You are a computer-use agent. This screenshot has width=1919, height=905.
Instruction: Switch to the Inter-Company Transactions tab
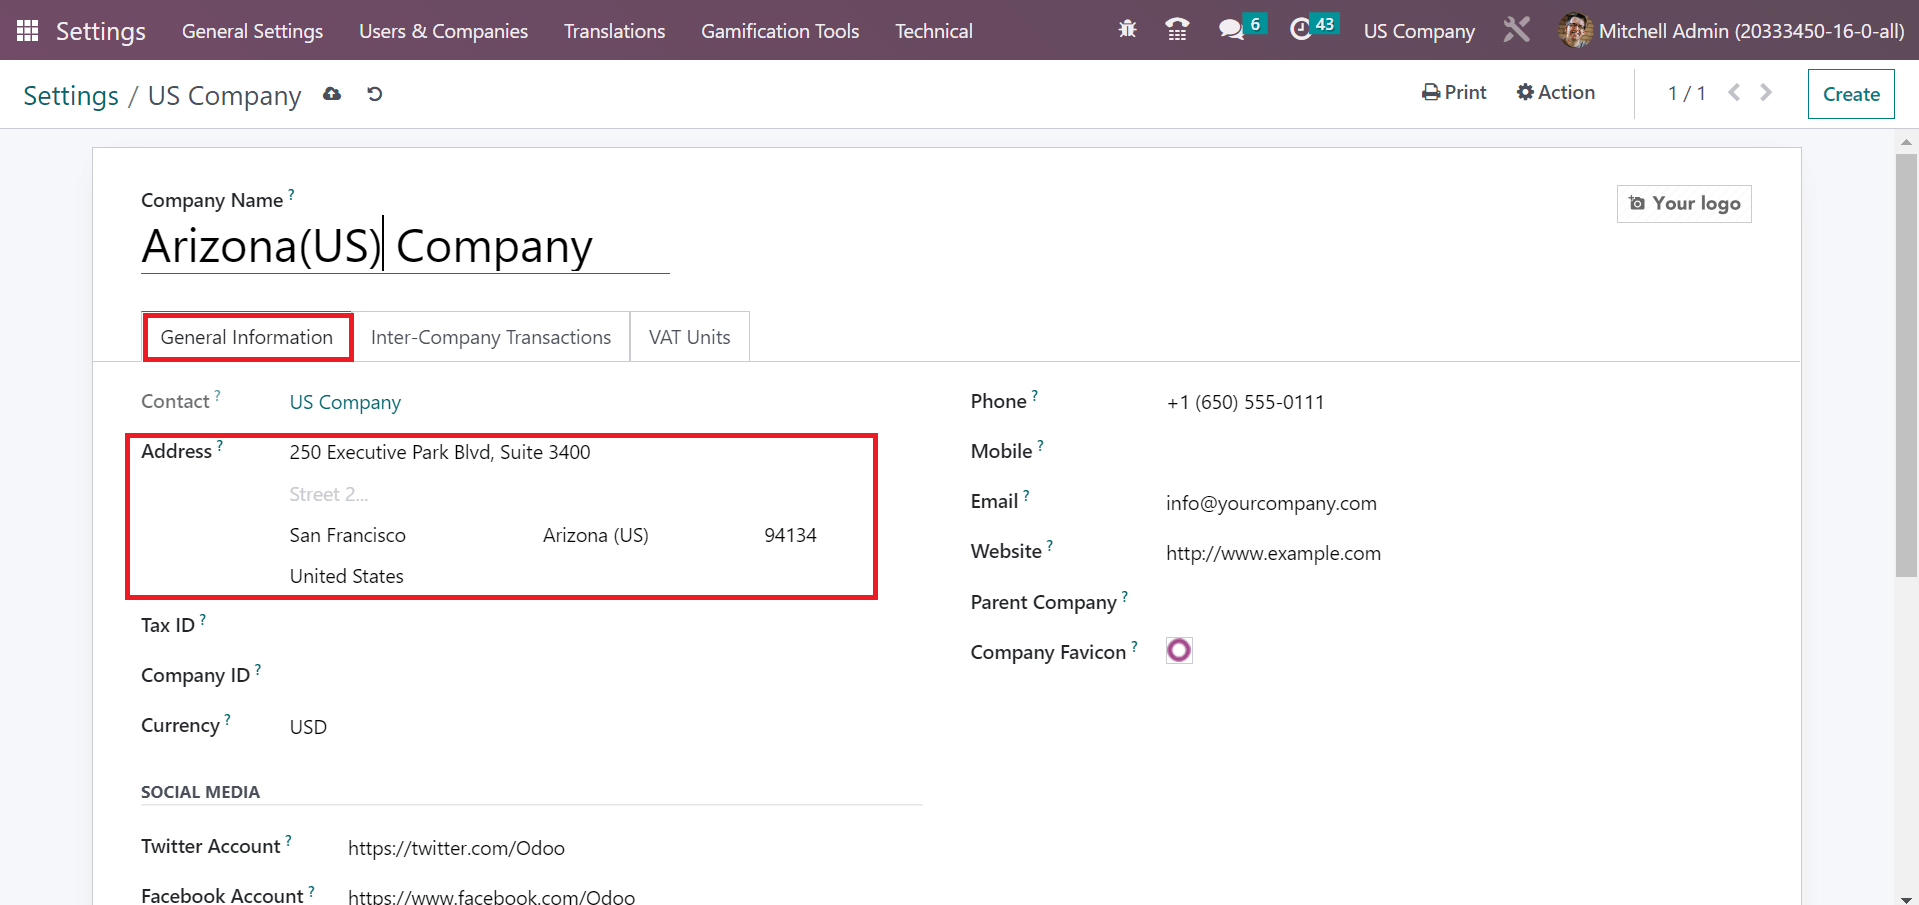point(490,336)
